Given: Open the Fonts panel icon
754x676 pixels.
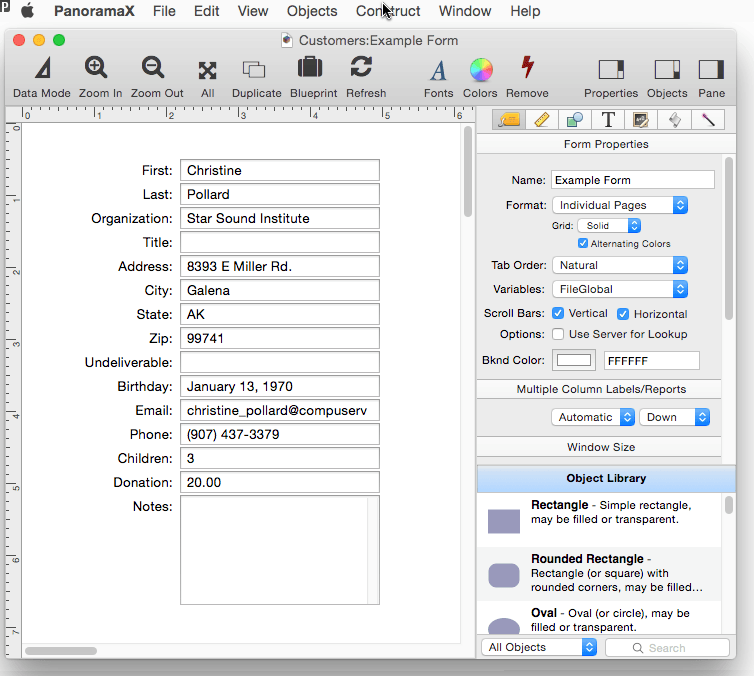Looking at the screenshot, I should point(438,71).
